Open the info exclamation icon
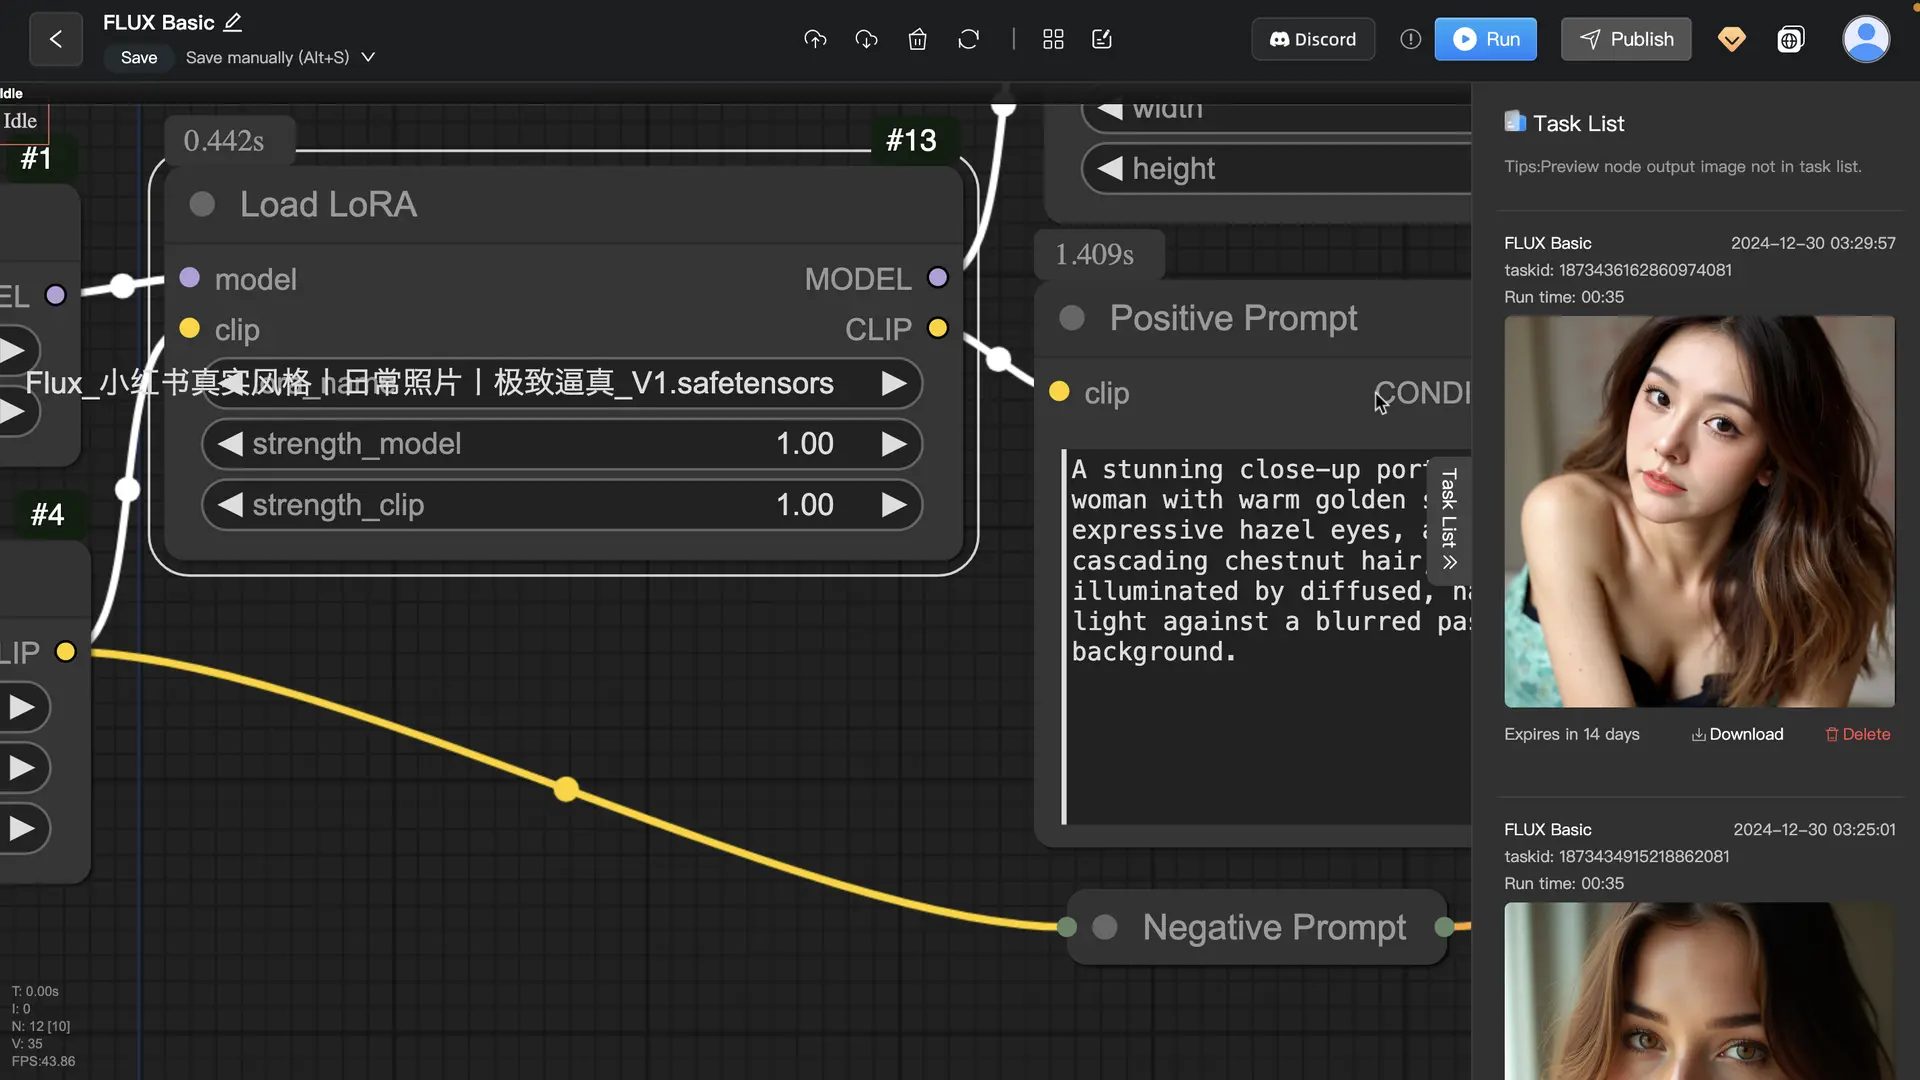 pyautogui.click(x=1410, y=39)
